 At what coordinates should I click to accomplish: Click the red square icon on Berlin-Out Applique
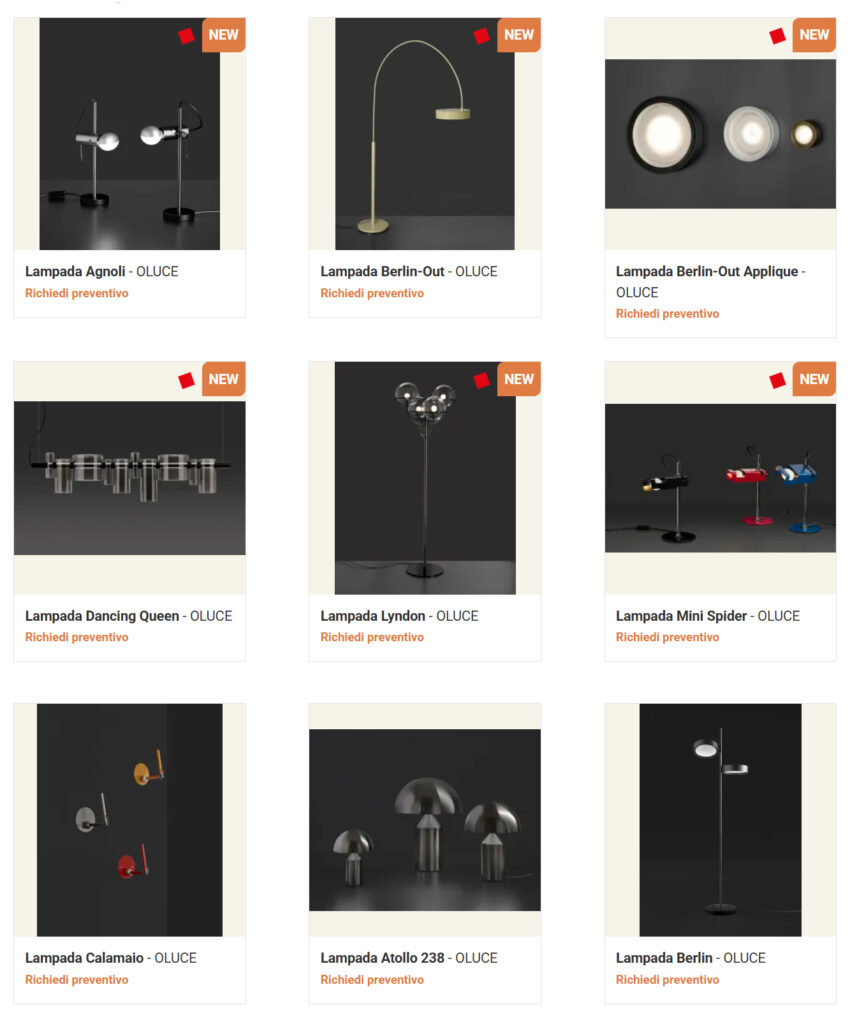(777, 36)
